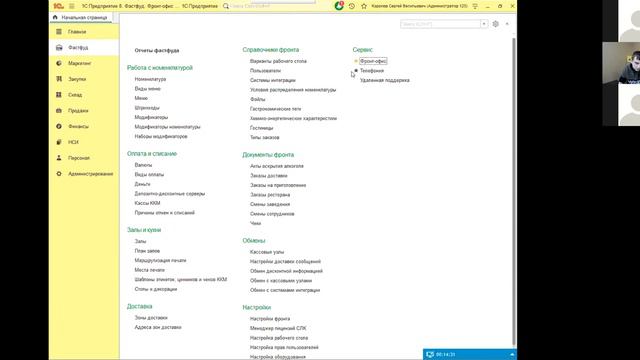Viewport: 640px width, 360px height.
Task: Open Отчеты фастфуда link
Action: coord(157,51)
